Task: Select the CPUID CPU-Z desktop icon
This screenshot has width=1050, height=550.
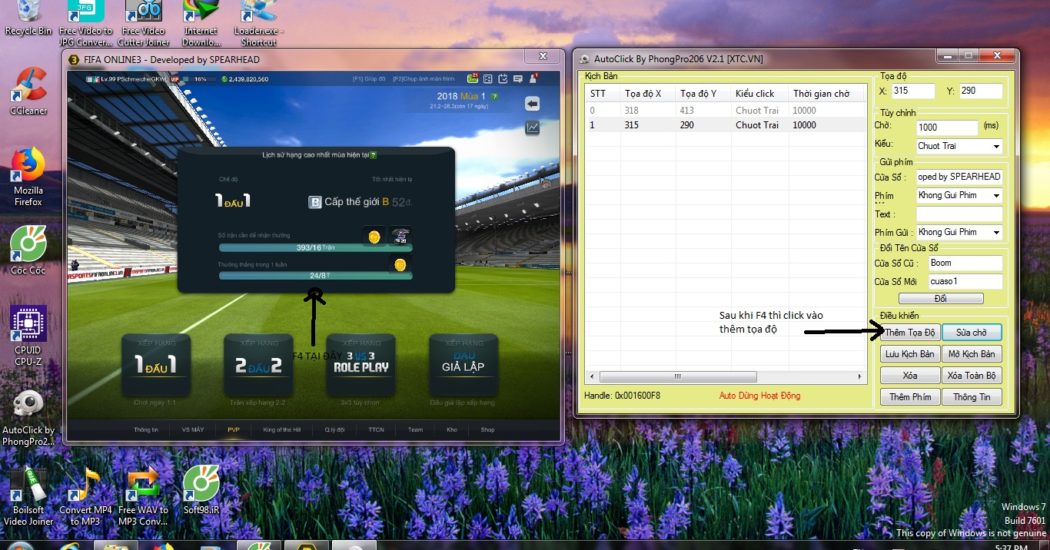Action: (x=28, y=336)
